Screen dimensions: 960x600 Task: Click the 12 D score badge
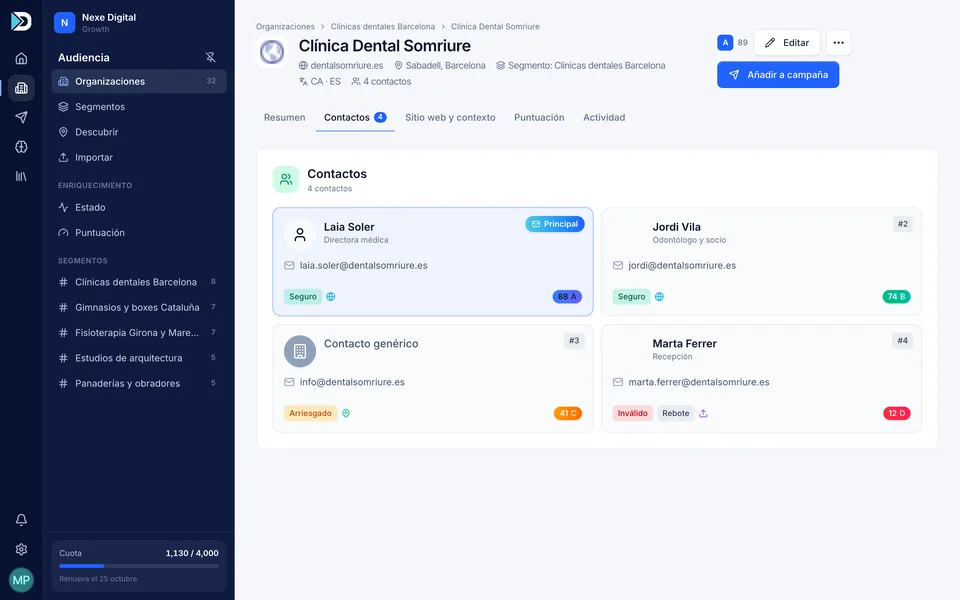pyautogui.click(x=896, y=413)
